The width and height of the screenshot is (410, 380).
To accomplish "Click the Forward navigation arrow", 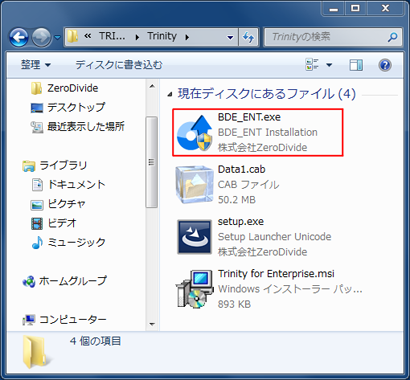I will (41, 37).
